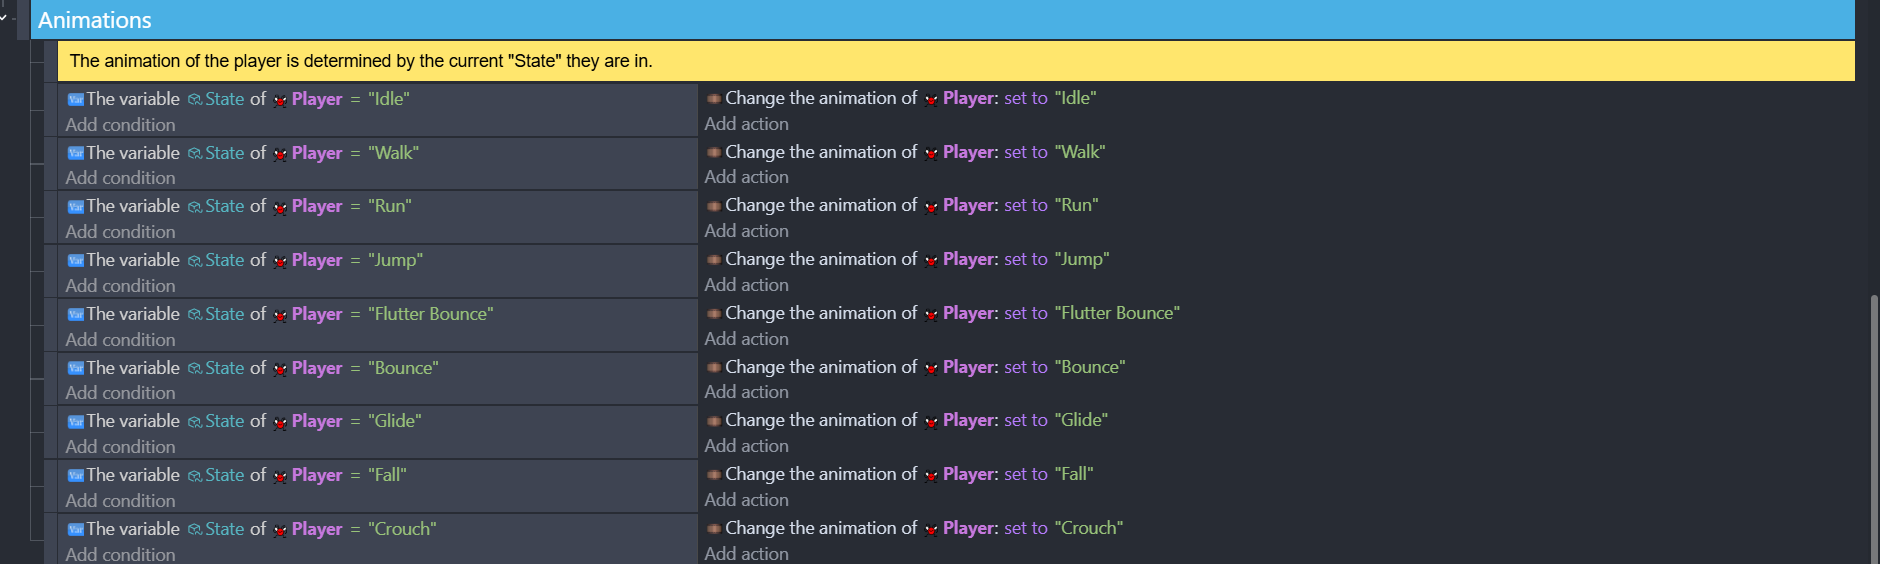Click the animation action icon for "Jump"
This screenshot has height=564, width=1880.
[714, 260]
